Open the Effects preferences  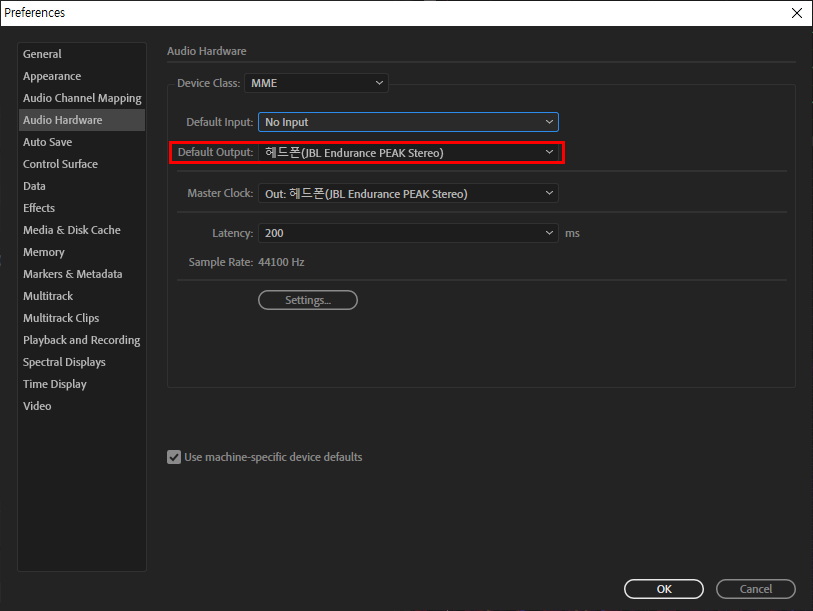[81, 208]
